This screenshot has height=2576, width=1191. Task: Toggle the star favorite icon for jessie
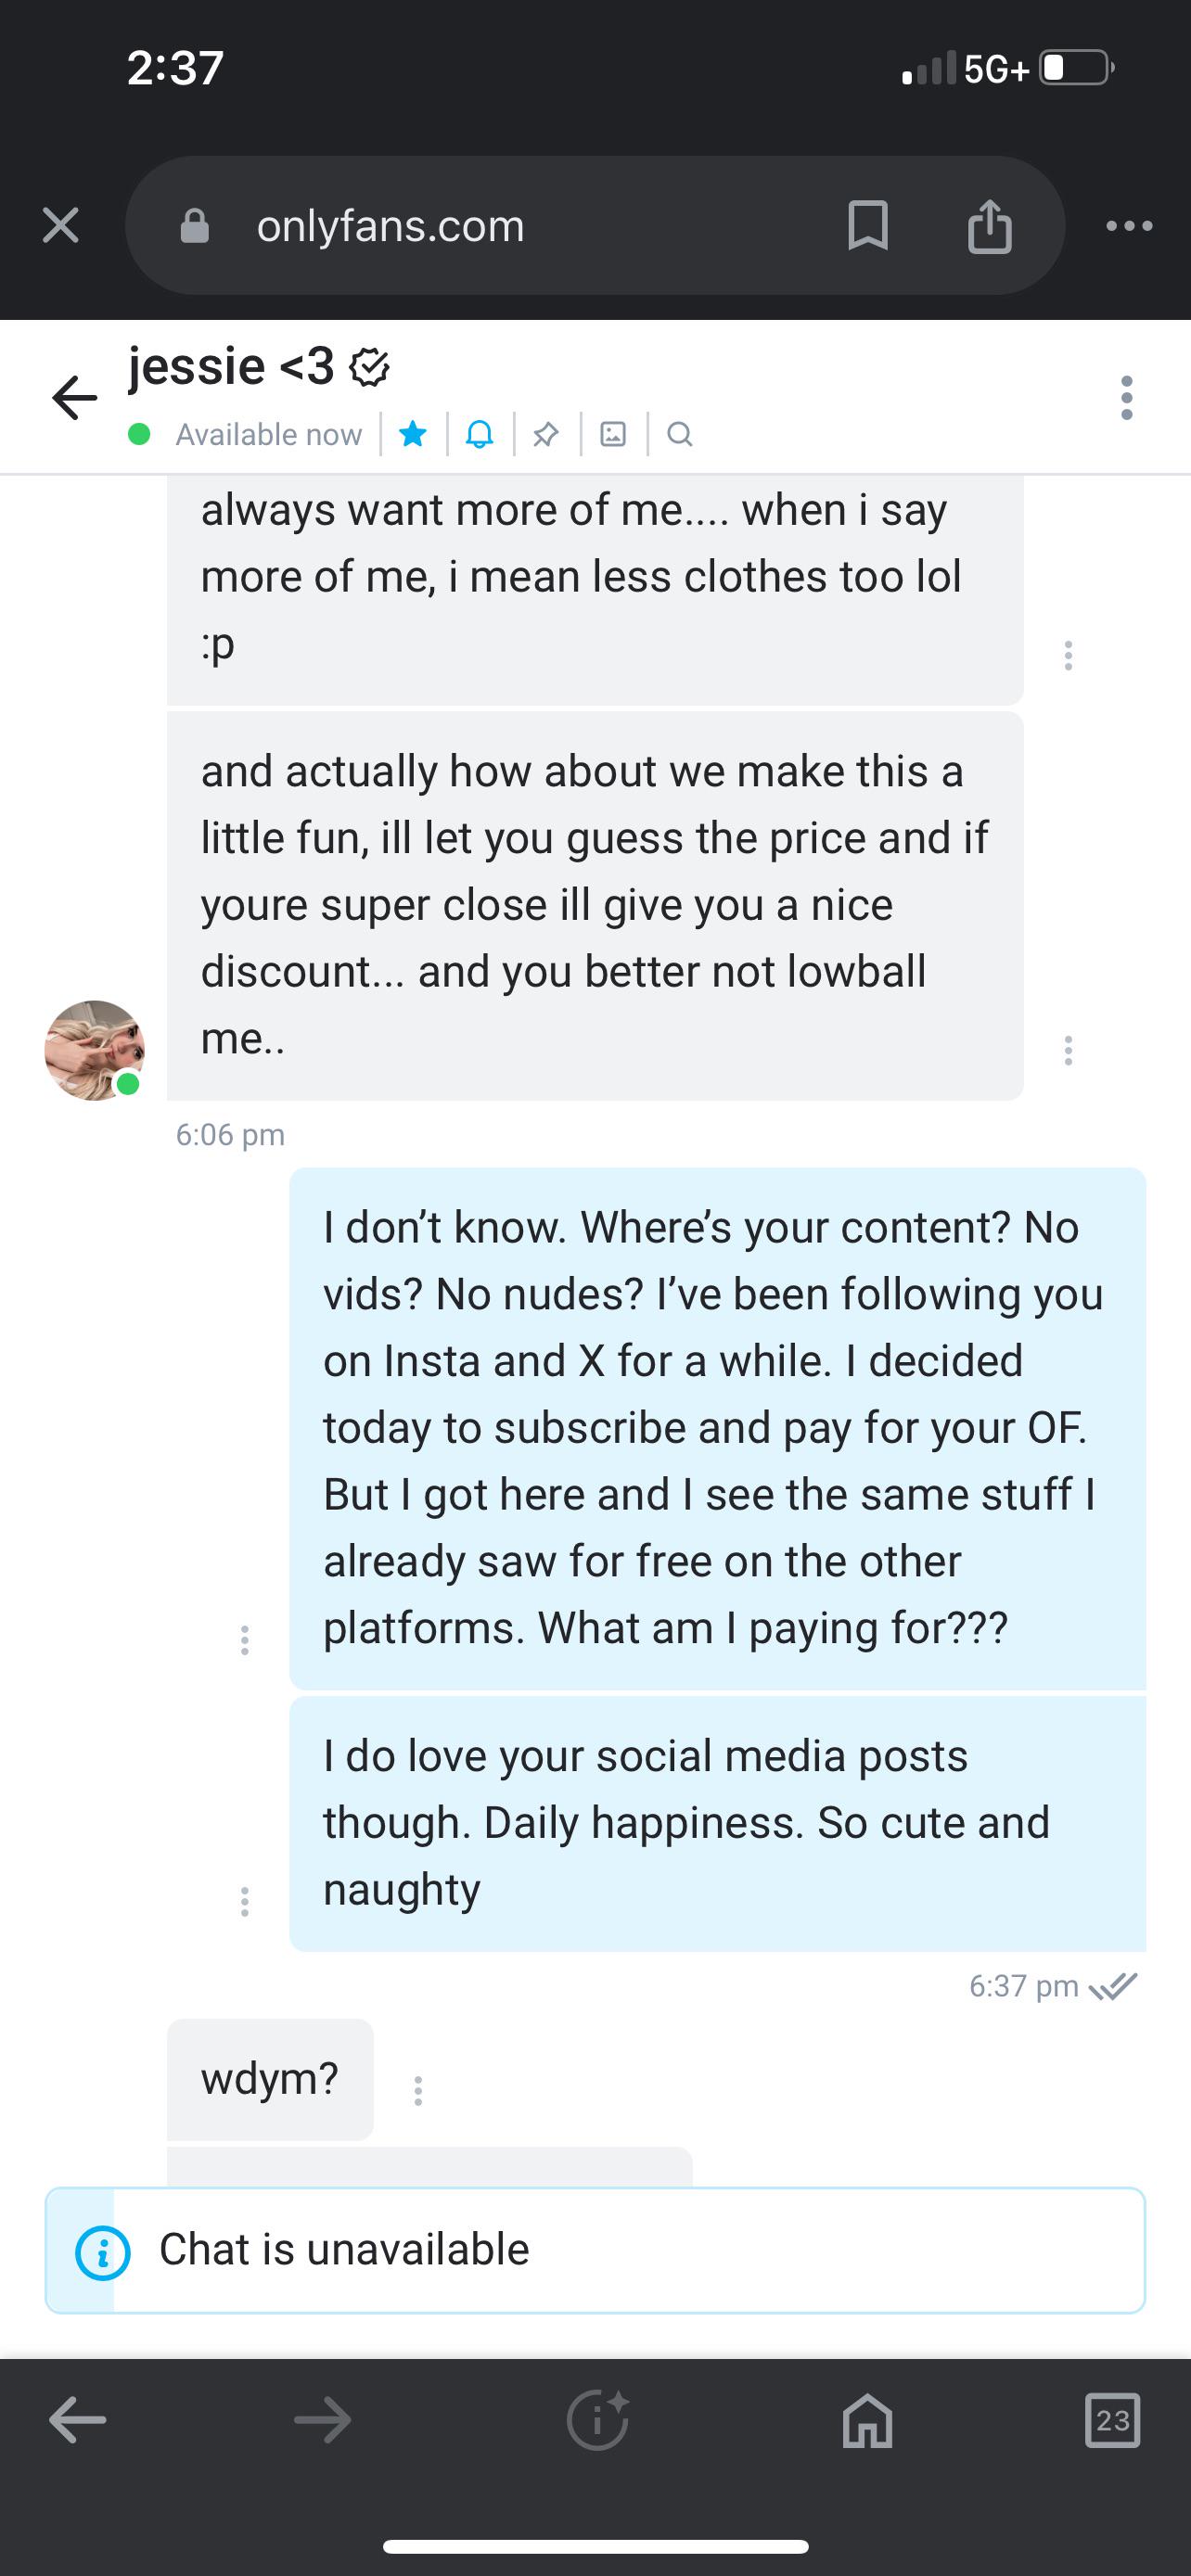point(413,434)
